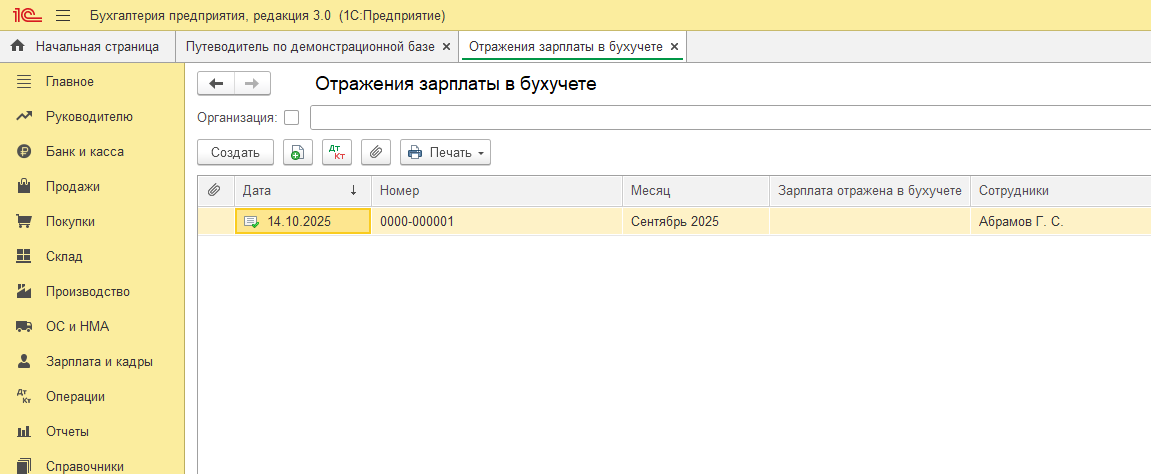Enable the Организация filter checkbox
This screenshot has width=1151, height=474.
292,118
